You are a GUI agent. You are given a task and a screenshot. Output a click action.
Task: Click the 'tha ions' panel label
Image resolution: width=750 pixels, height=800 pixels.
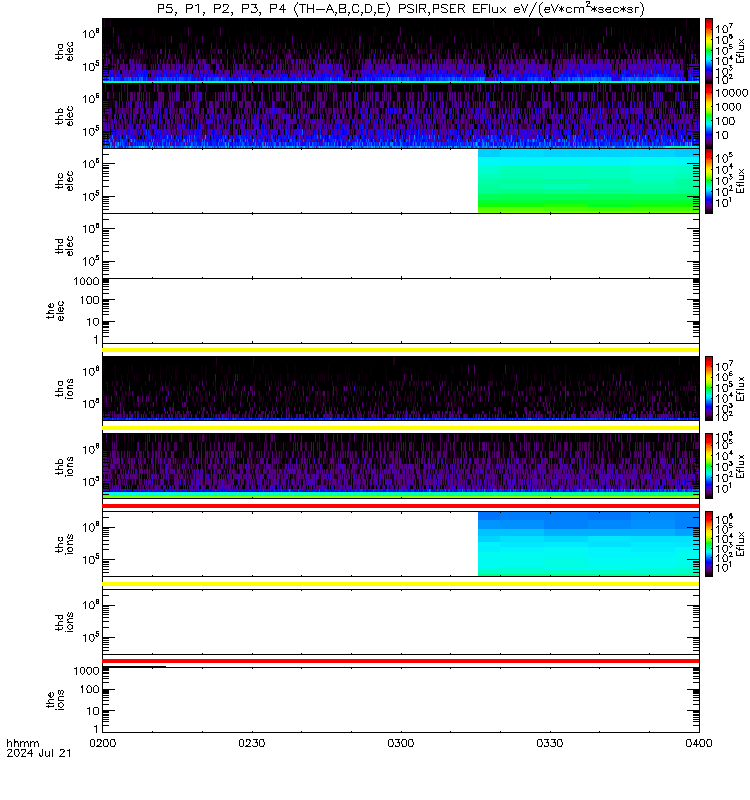tap(64, 389)
